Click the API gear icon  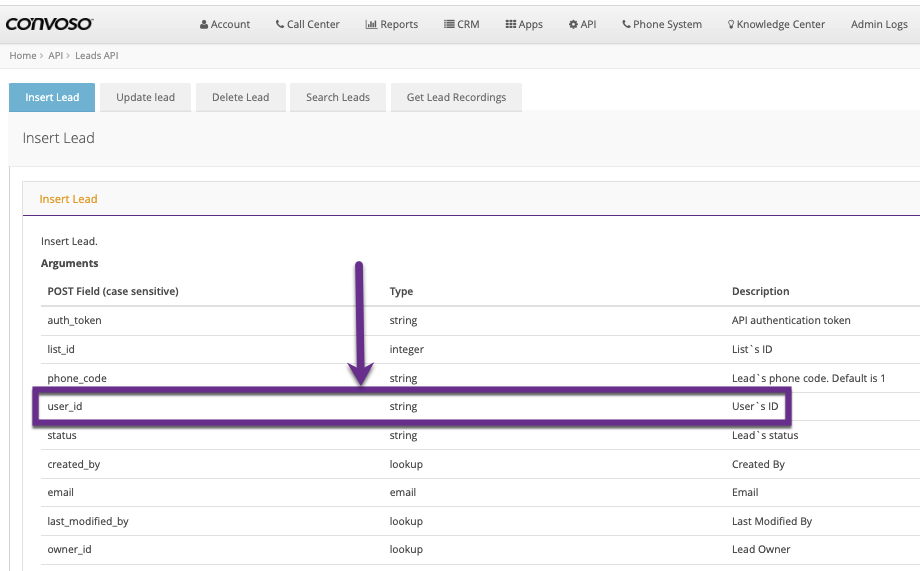pos(573,24)
